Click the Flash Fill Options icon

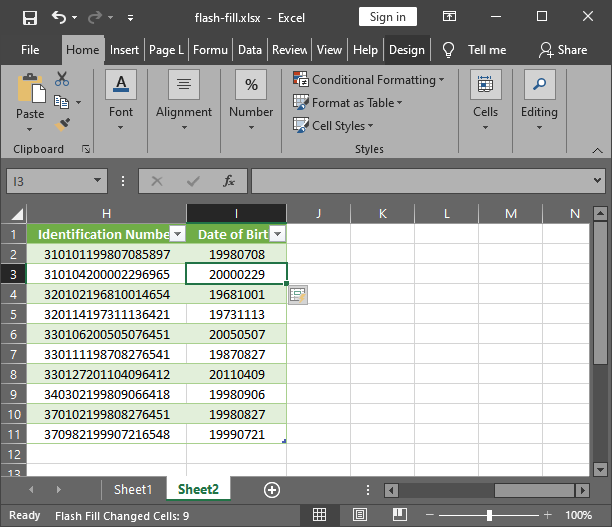tap(298, 295)
